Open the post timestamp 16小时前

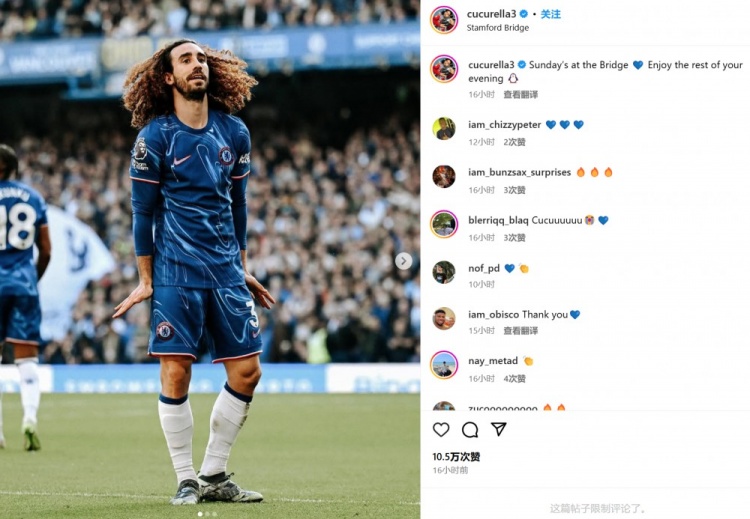[x=450, y=470]
